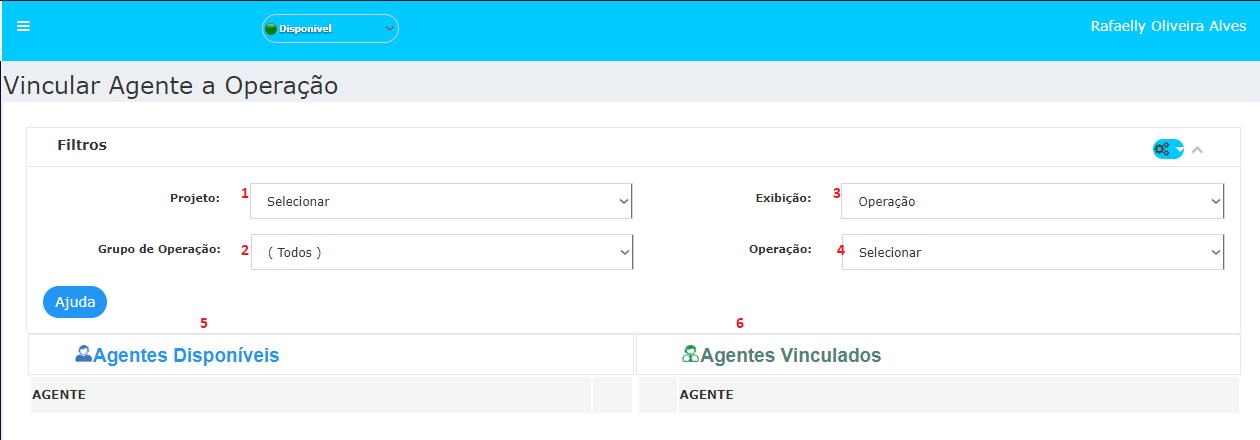Click AGENTE column header under Agentes Vinculados

pos(706,395)
